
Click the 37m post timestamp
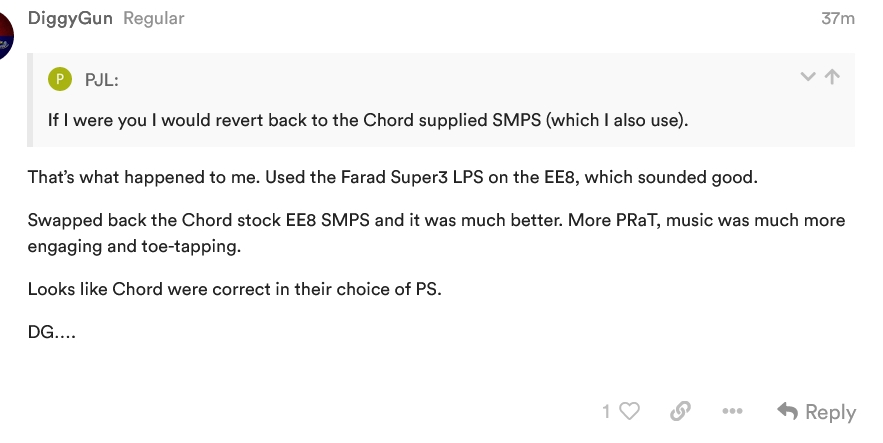coord(837,18)
